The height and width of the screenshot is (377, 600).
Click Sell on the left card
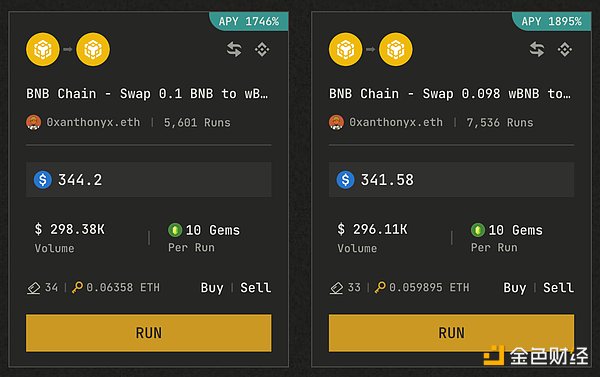tap(256, 288)
